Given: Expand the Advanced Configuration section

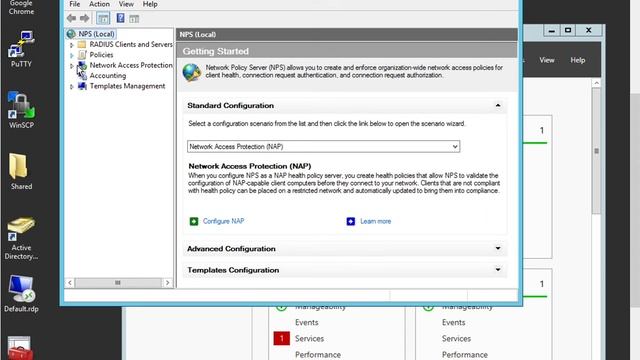Looking at the screenshot, I should pyautogui.click(x=498, y=249).
